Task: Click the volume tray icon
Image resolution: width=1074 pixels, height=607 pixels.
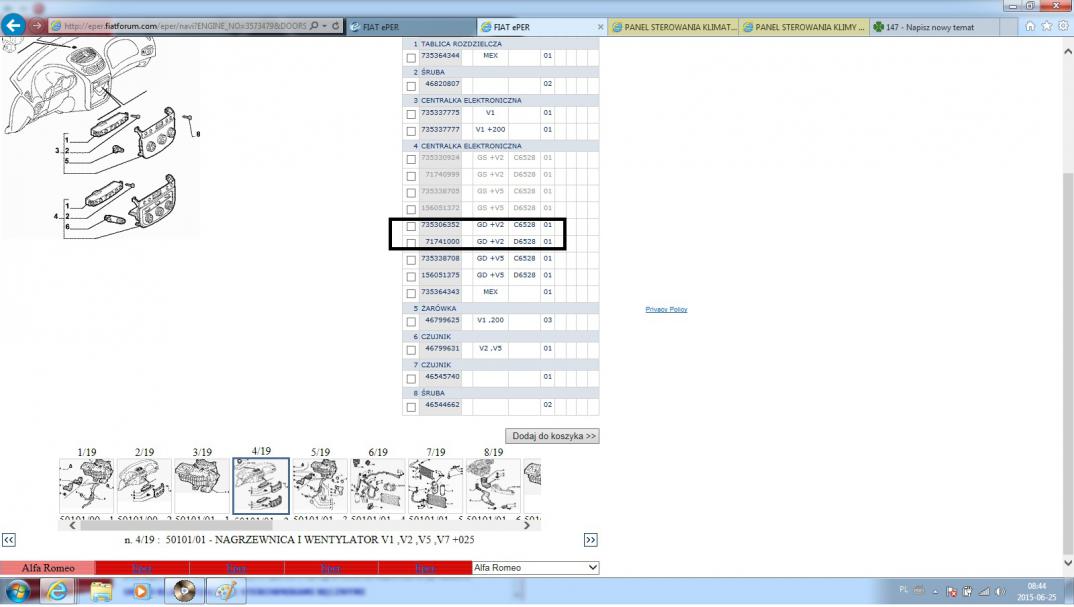Action: [x=1000, y=591]
